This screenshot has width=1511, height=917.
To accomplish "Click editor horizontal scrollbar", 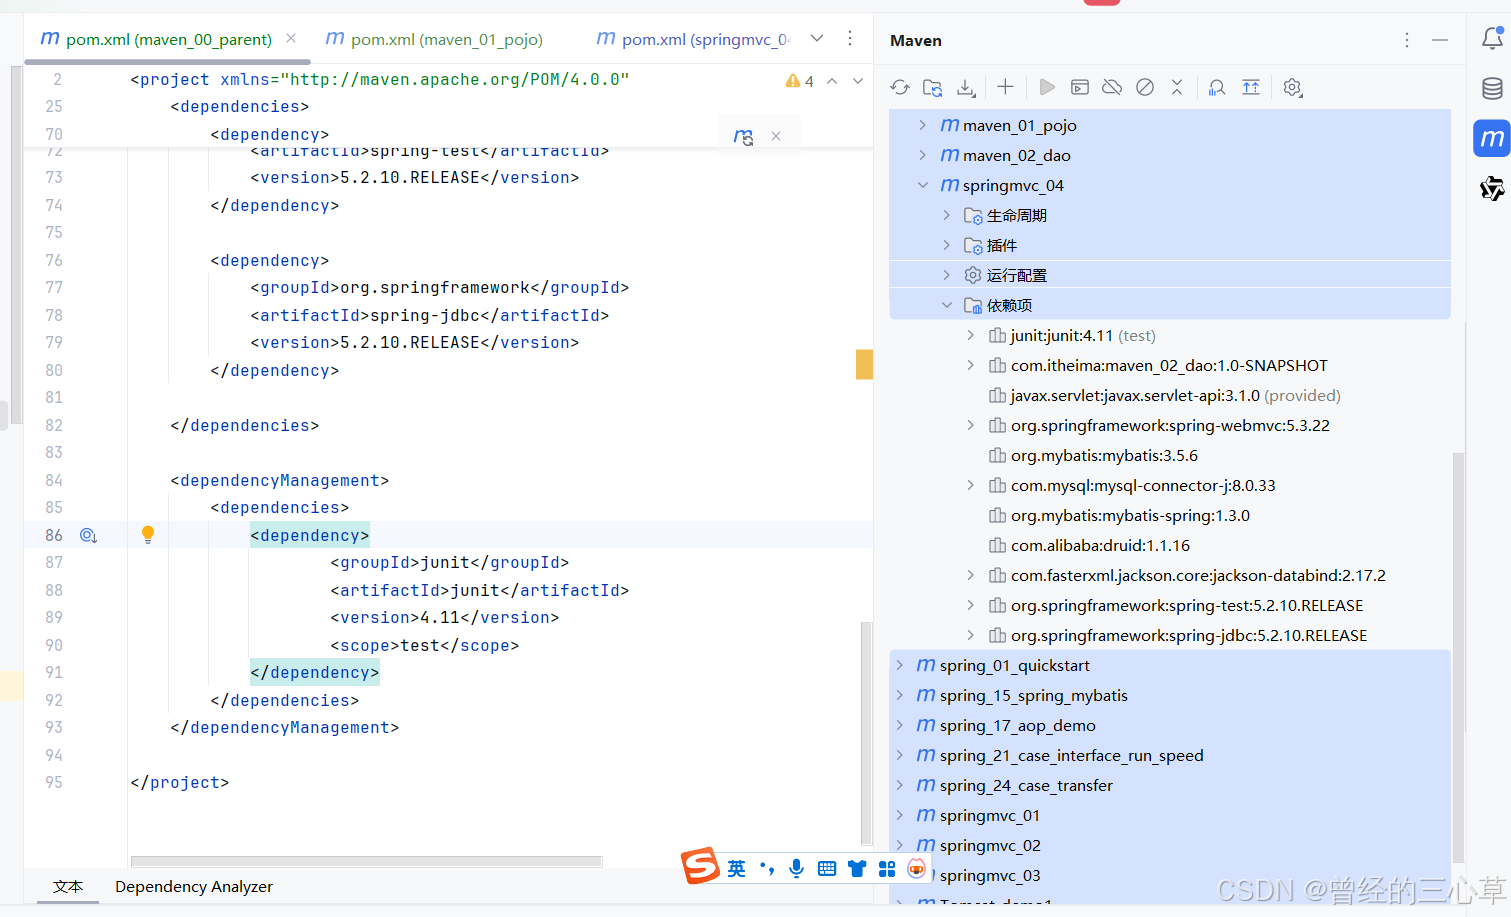I will (366, 861).
